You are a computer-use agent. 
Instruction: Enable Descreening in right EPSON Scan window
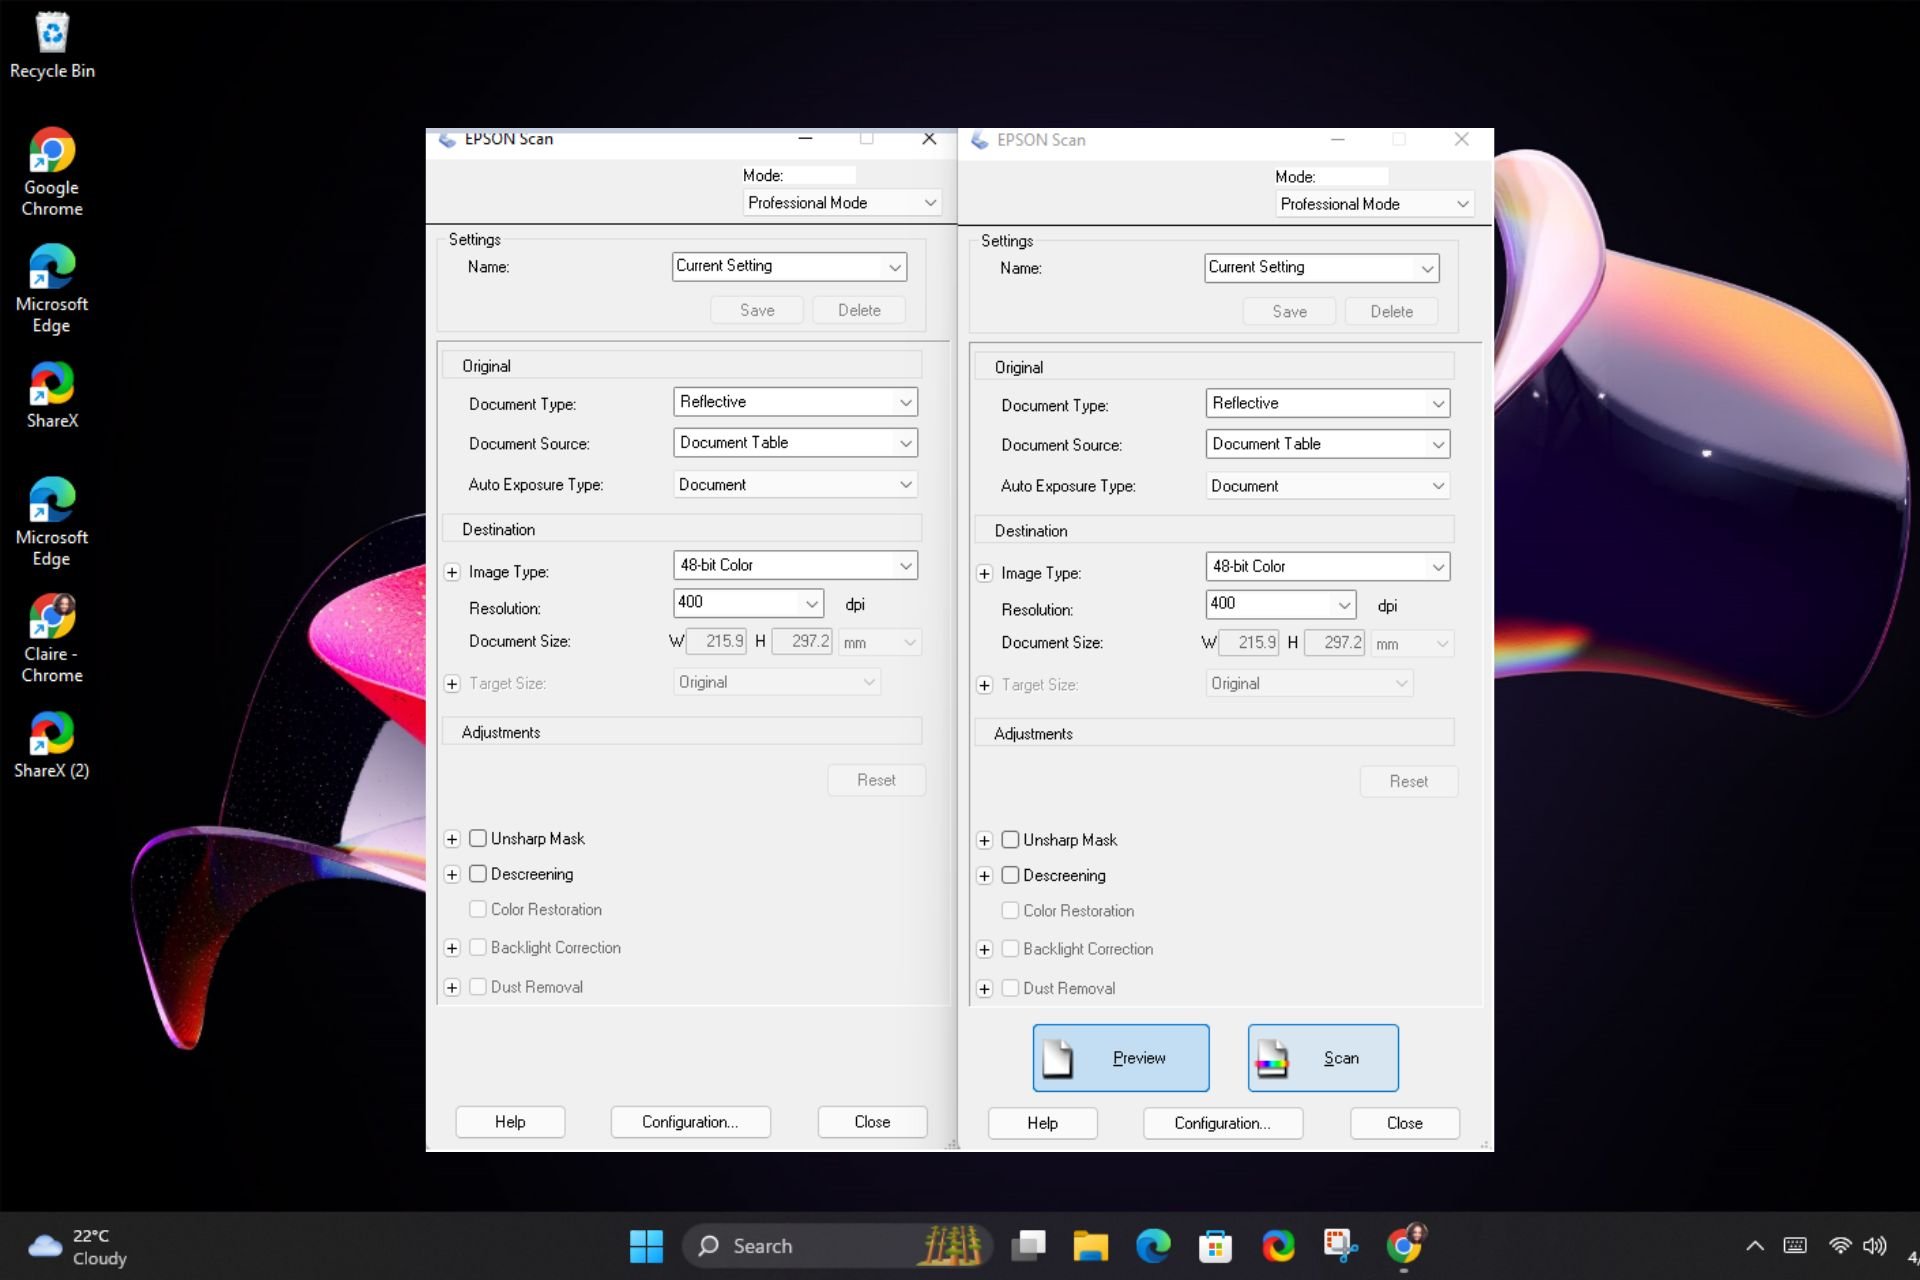[1010, 875]
